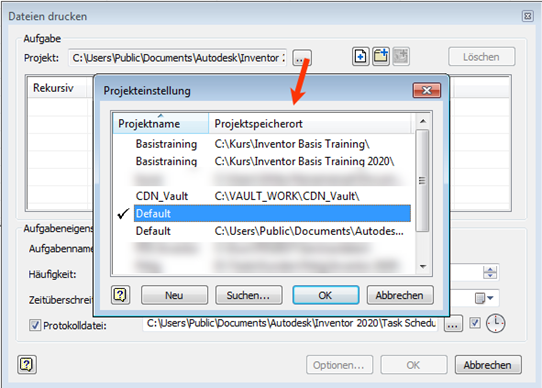Click the Suchen... button
This screenshot has height=388, width=542.
[249, 295]
